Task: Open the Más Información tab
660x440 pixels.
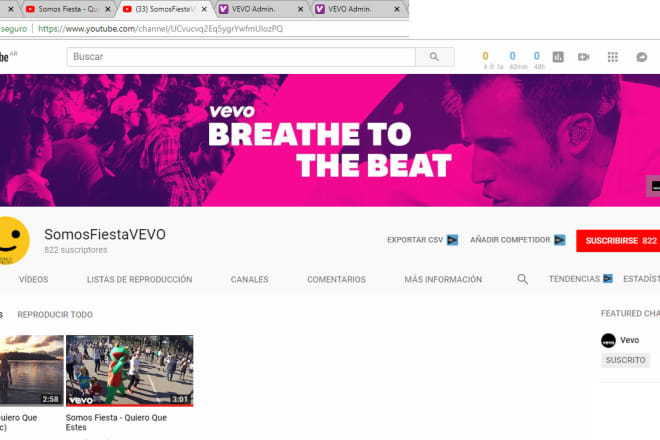Action: click(443, 279)
